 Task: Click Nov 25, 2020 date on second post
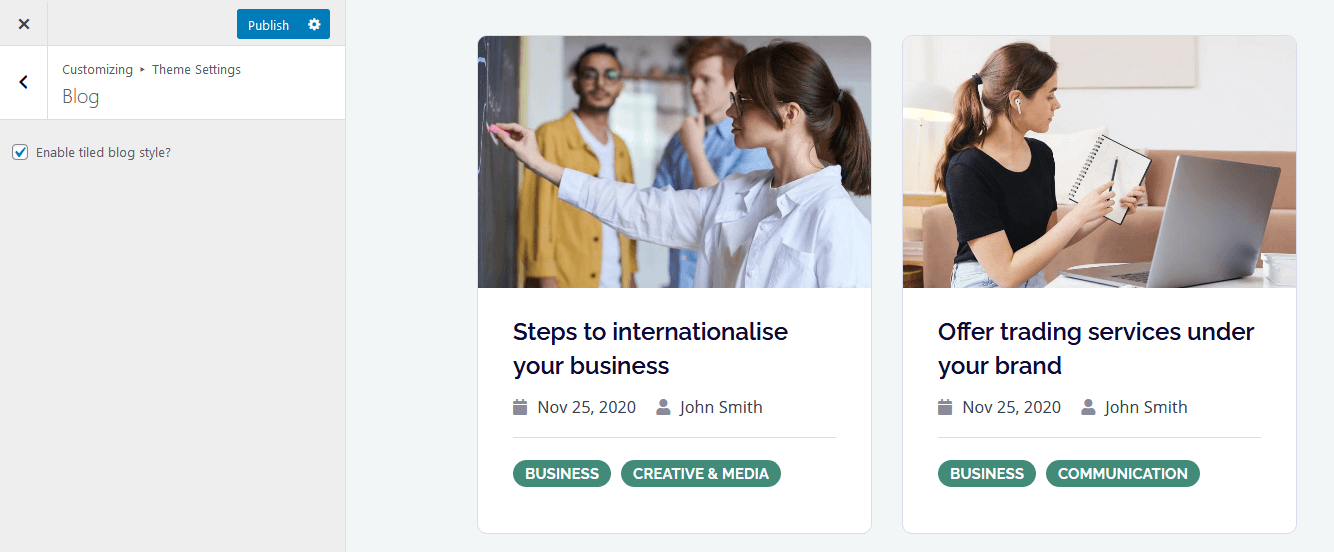coord(1011,407)
